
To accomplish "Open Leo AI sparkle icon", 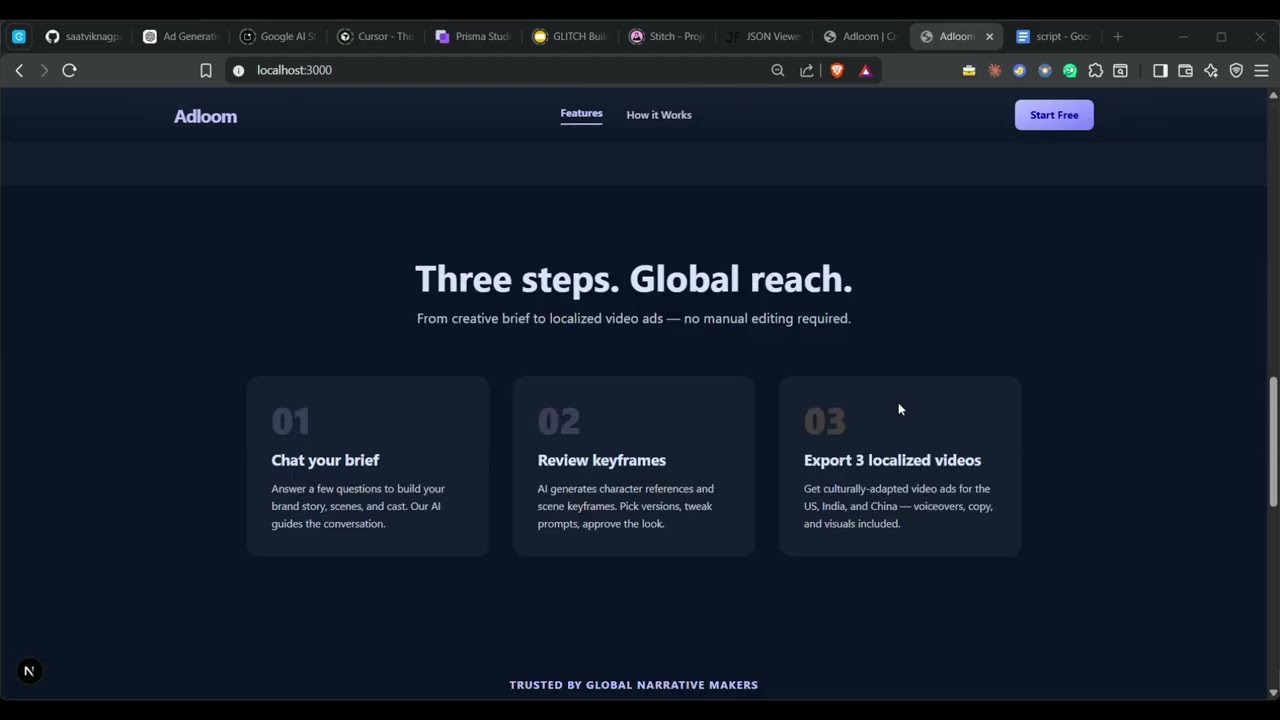I will click(1211, 70).
